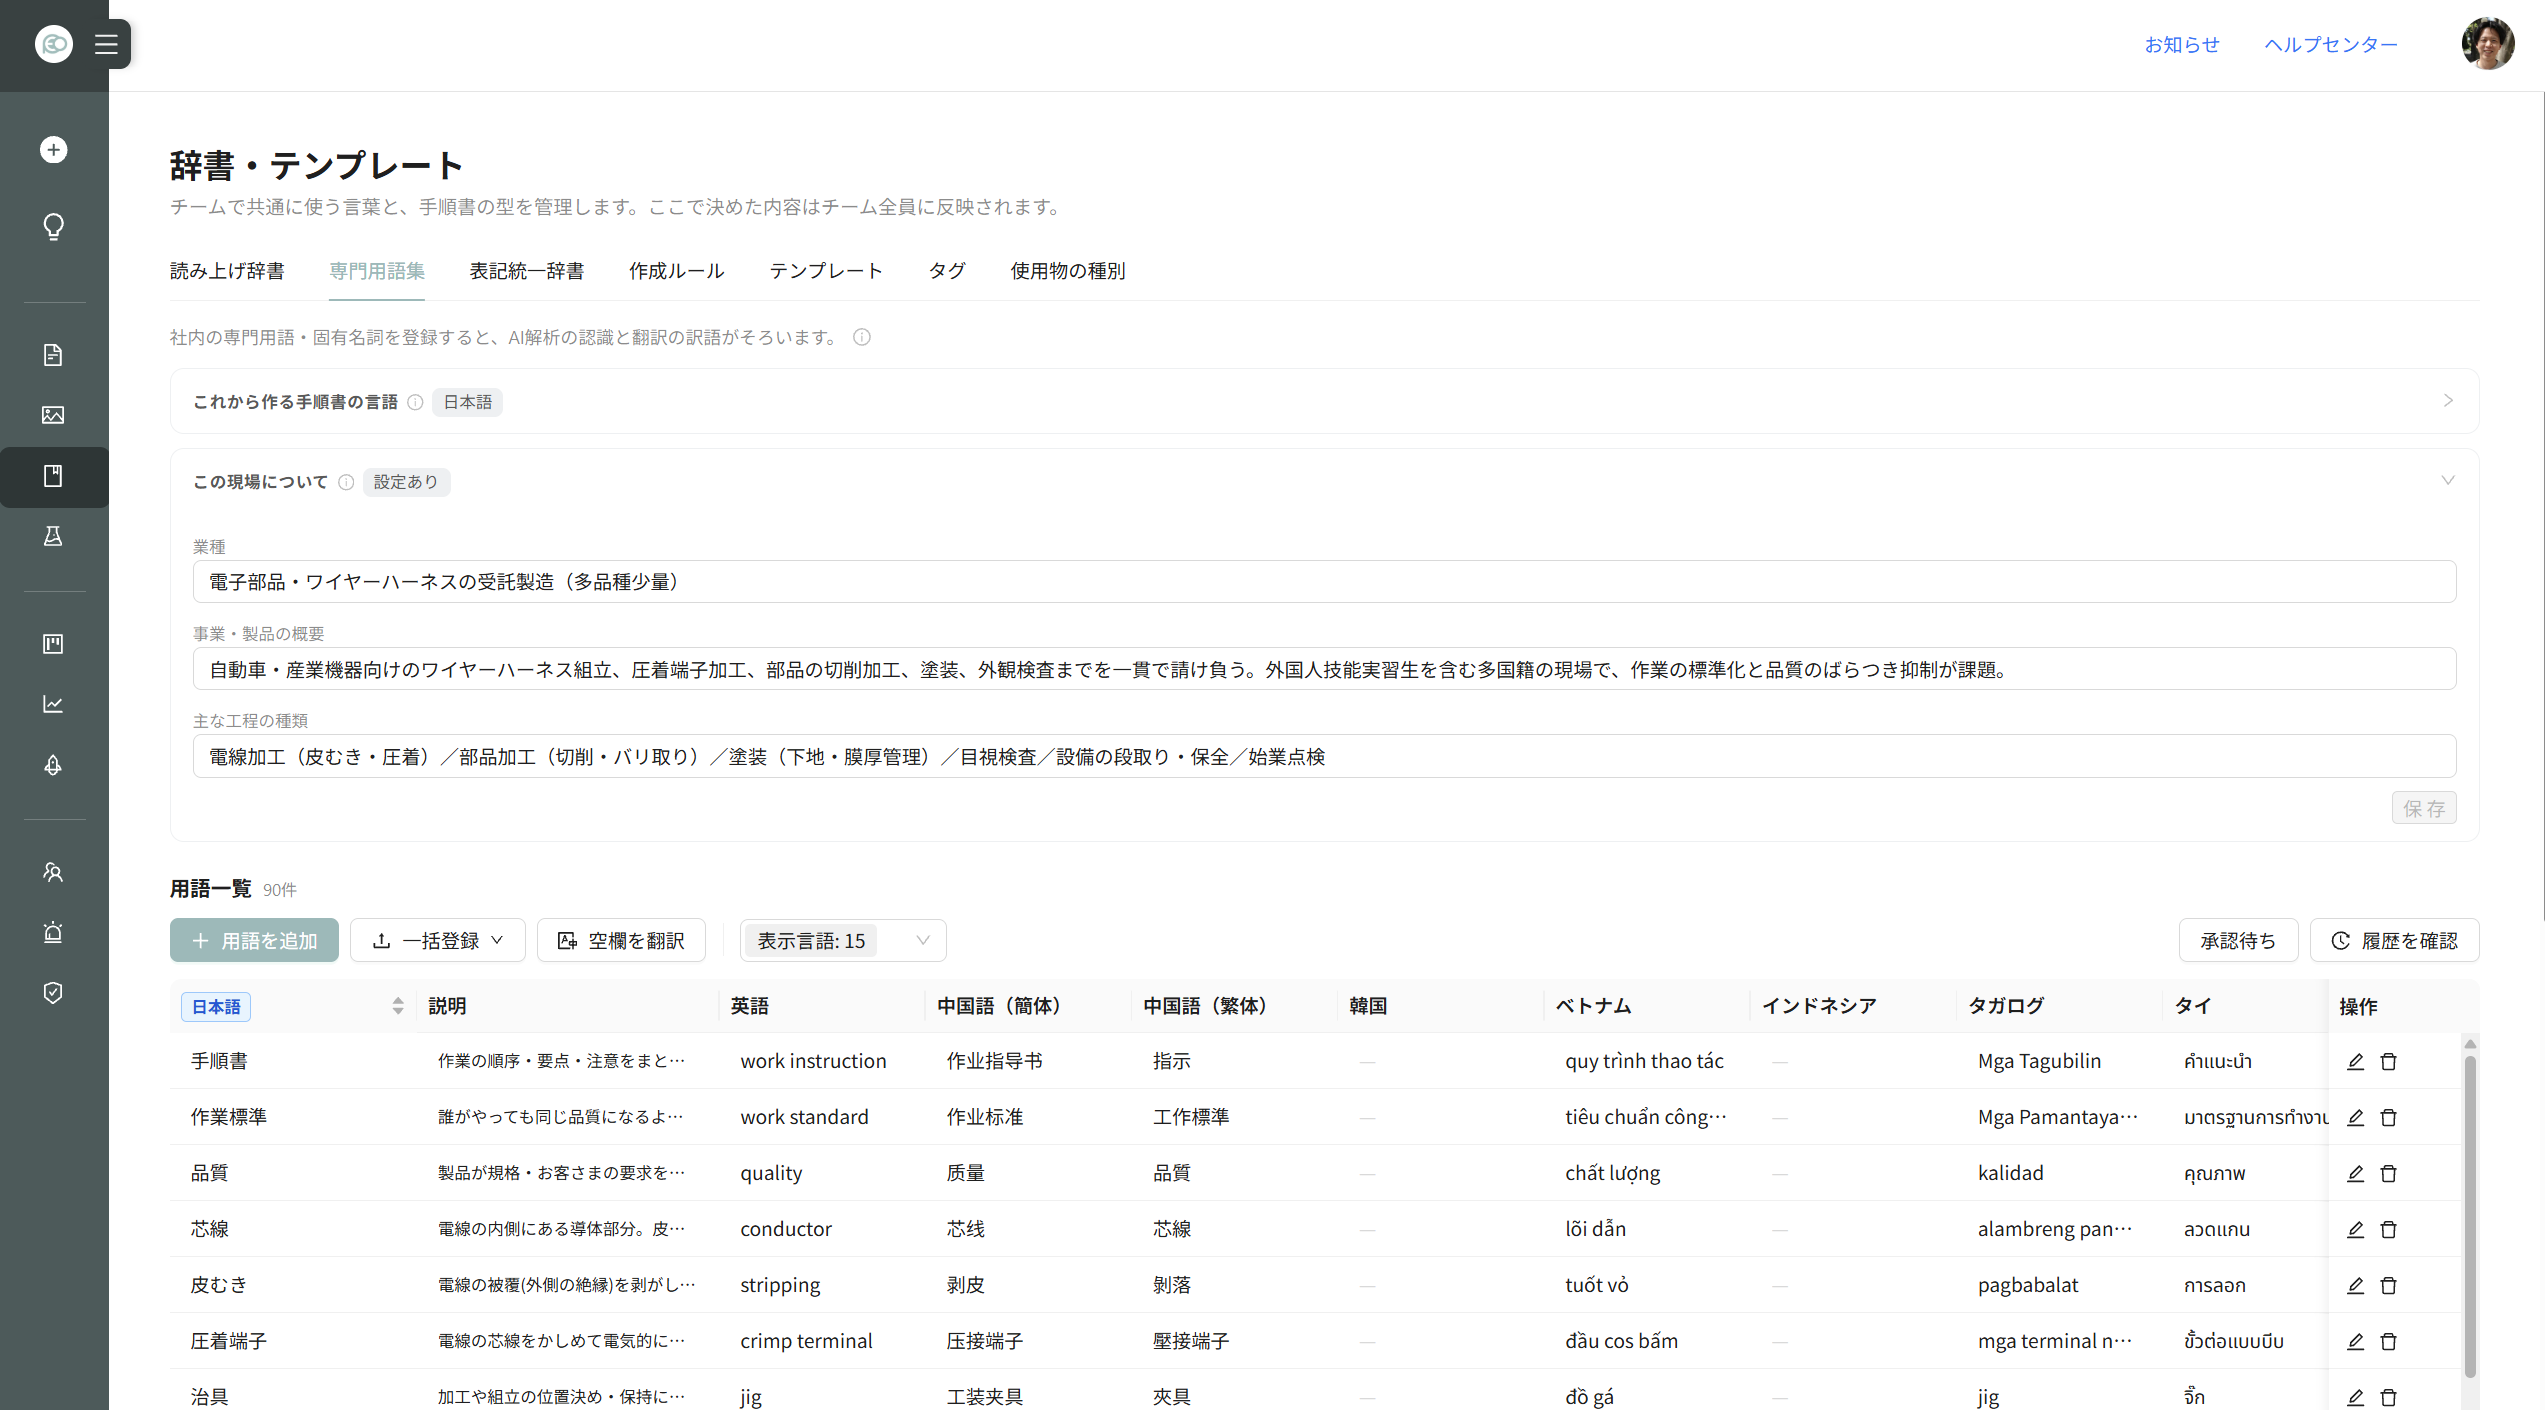This screenshot has height=1410, width=2545.
Task: Delete the 圧着端子 term row
Action: (x=2389, y=1341)
